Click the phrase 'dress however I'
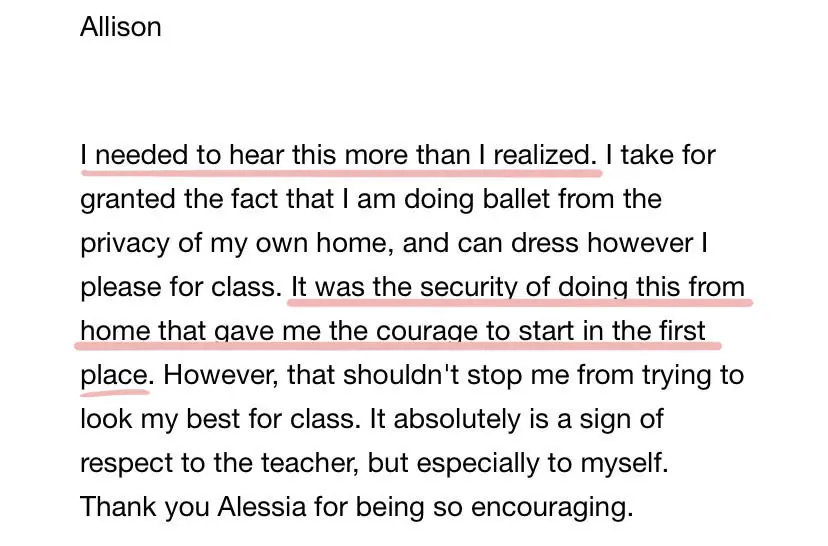 (609, 243)
